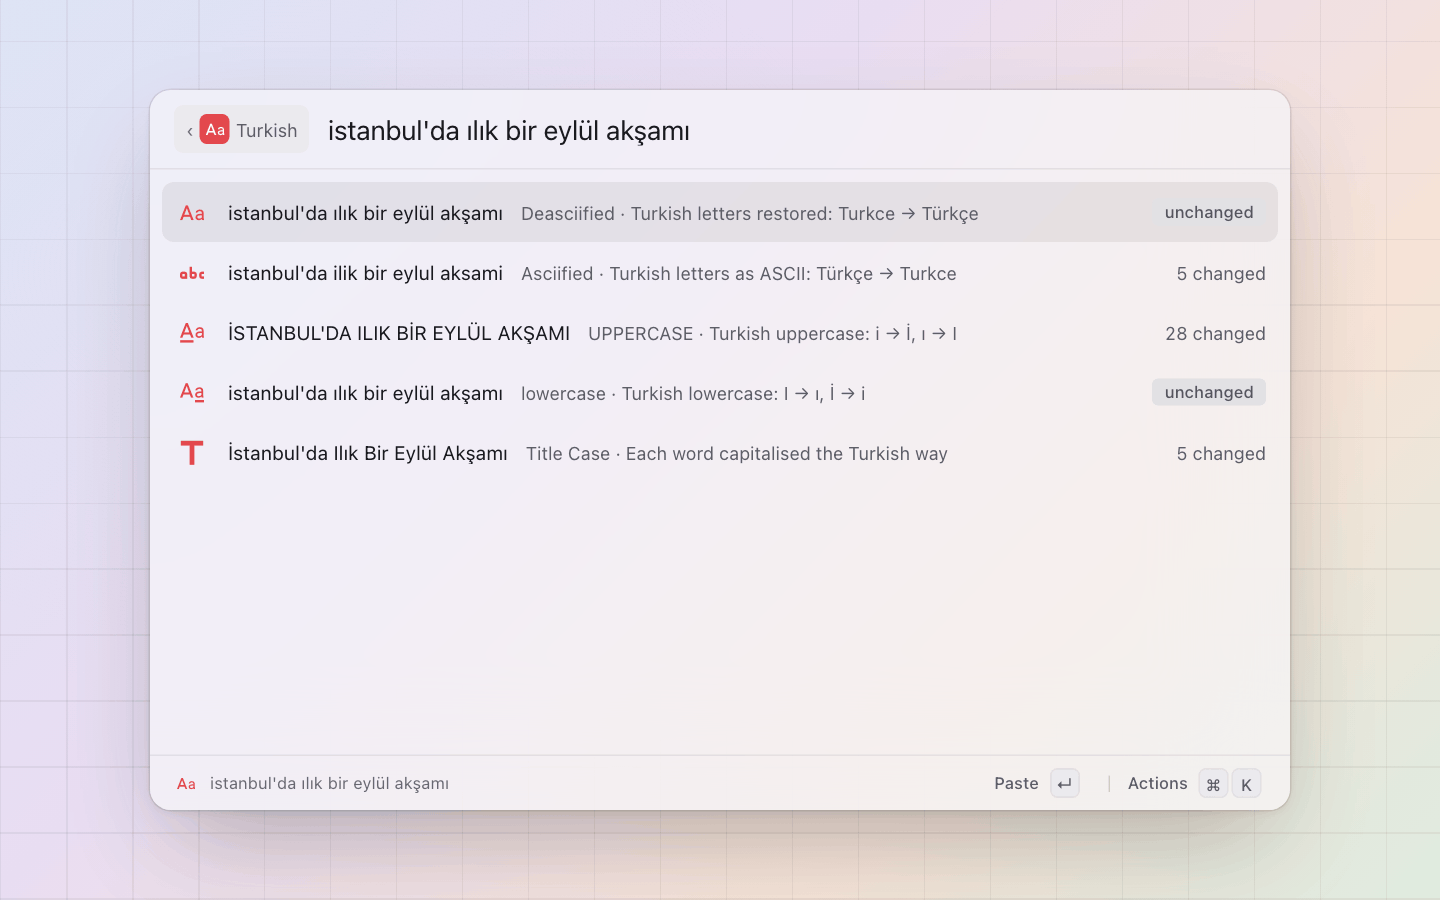This screenshot has height=900, width=1440.
Task: Click the Command key icon beside Actions
Action: (1213, 784)
